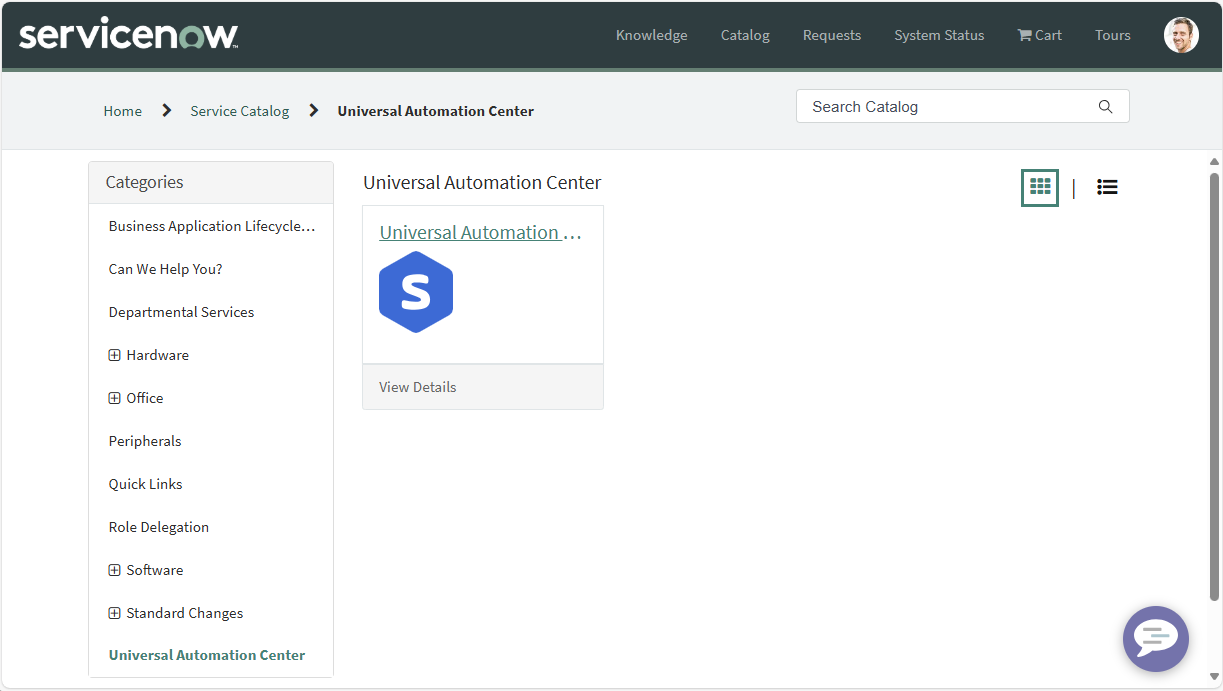
Task: Expand the Standard Changes category
Action: click(x=114, y=613)
